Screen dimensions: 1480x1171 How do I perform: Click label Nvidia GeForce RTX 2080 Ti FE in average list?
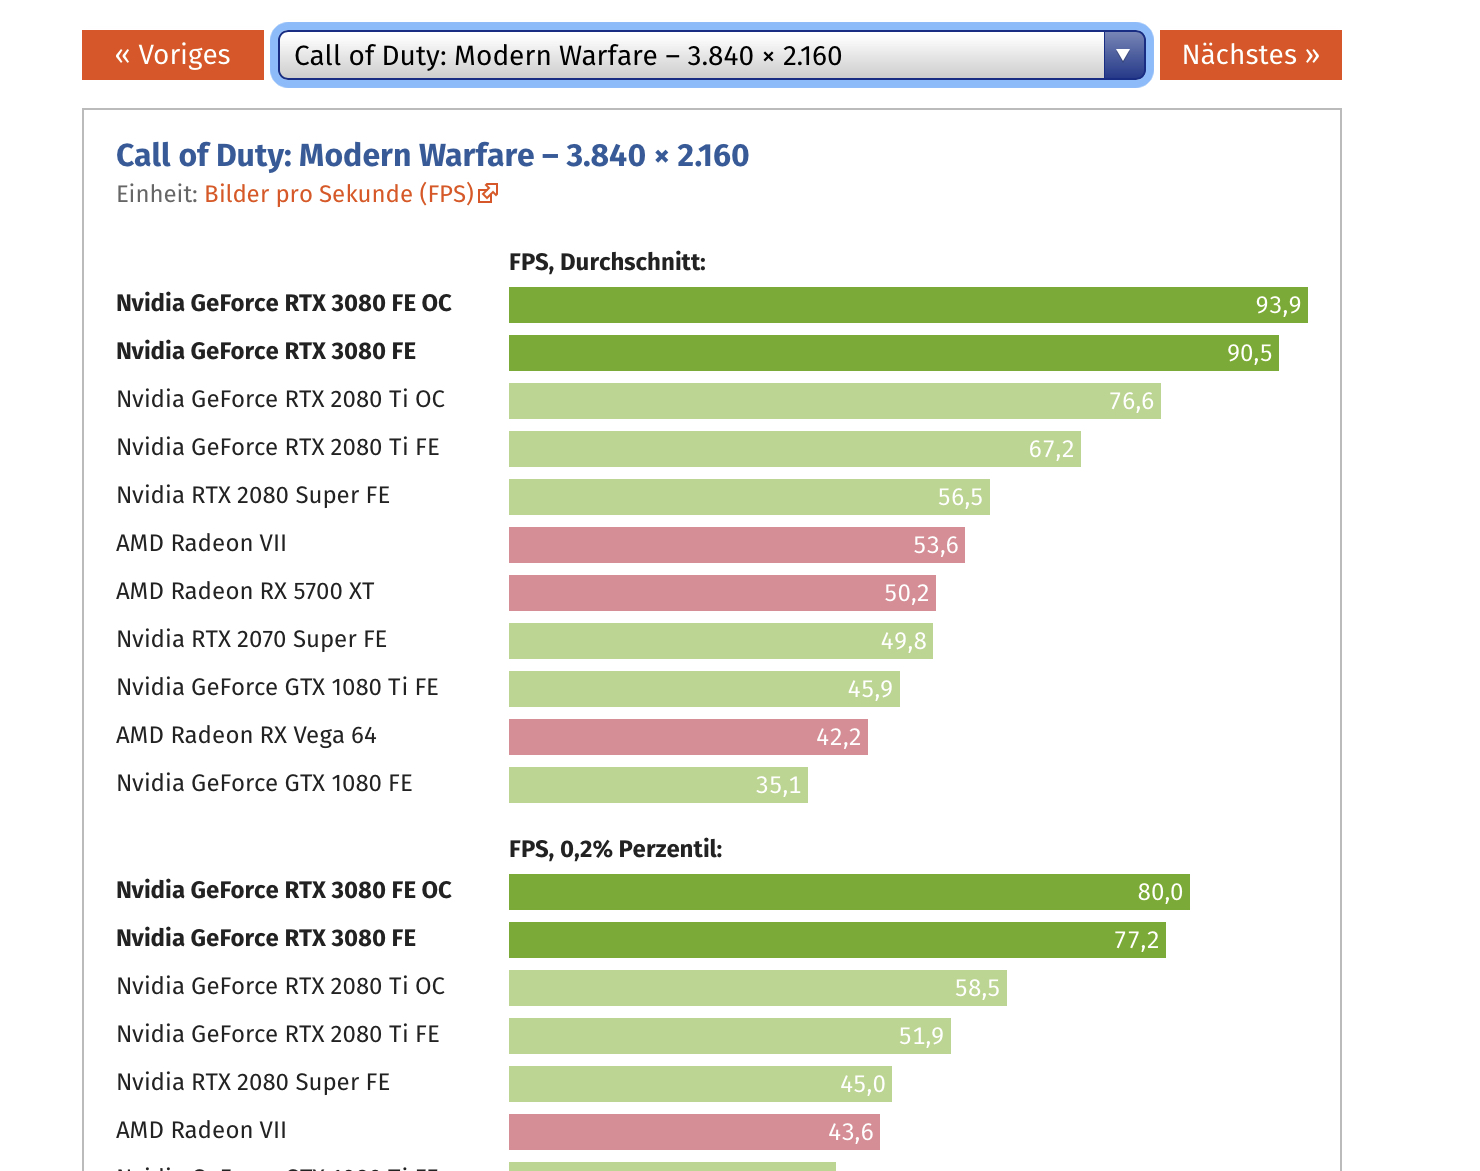pos(278,448)
